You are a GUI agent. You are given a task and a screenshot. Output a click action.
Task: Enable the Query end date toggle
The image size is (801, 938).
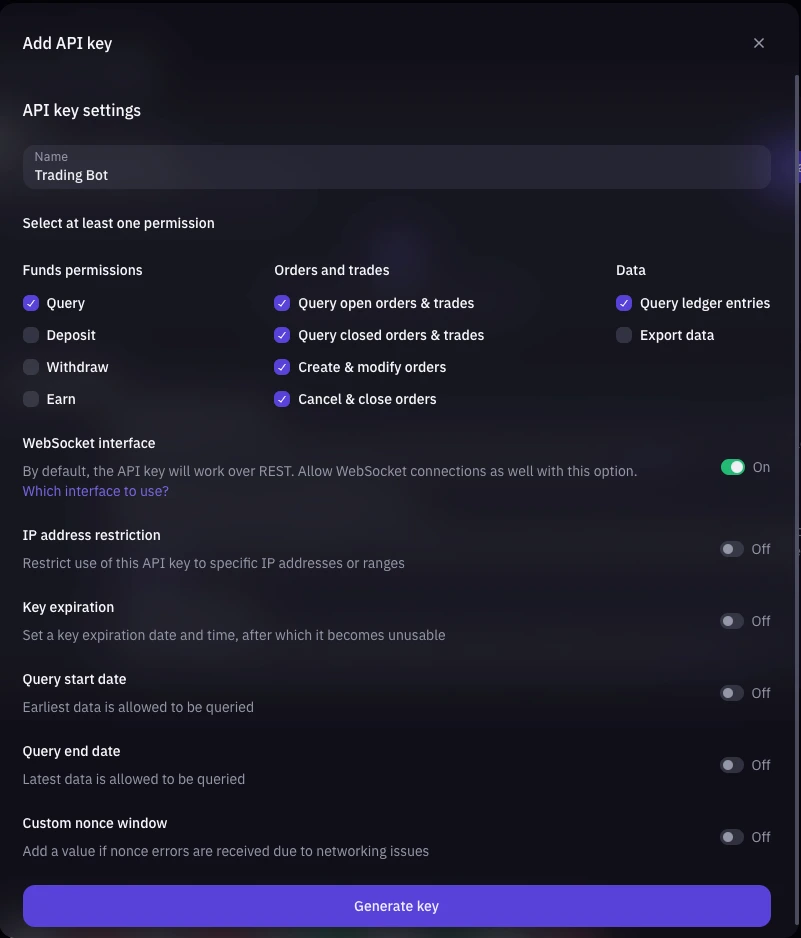732,765
